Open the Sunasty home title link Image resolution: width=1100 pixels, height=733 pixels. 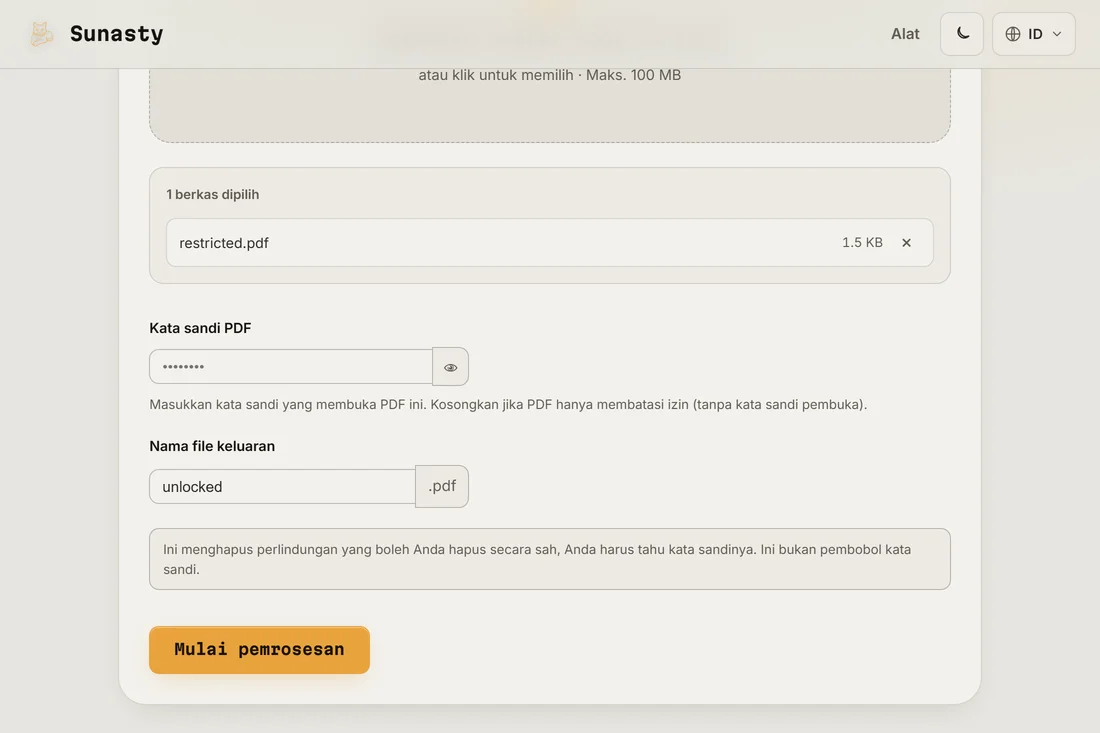116,34
